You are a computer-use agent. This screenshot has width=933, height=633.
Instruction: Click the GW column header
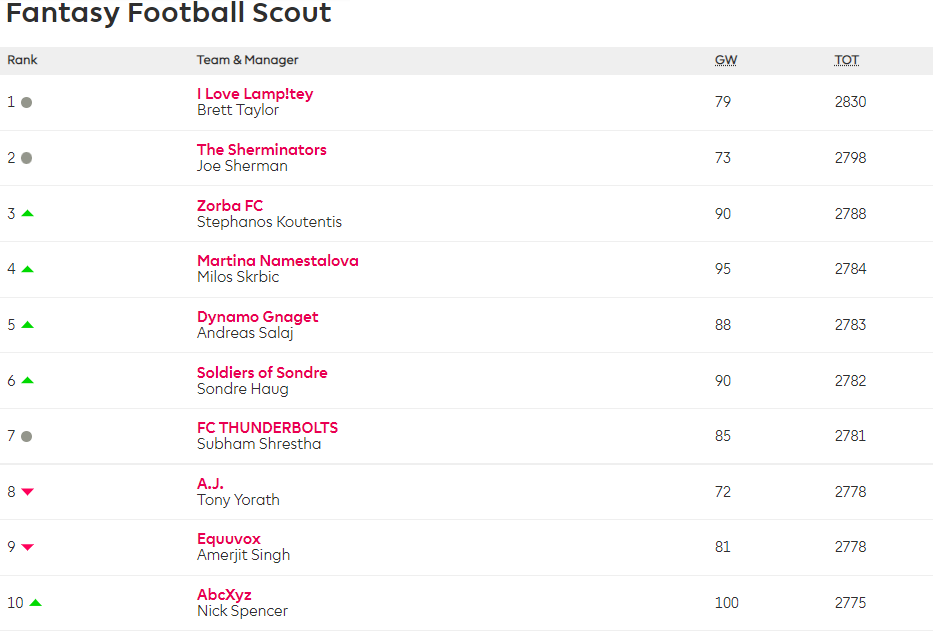[x=726, y=60]
